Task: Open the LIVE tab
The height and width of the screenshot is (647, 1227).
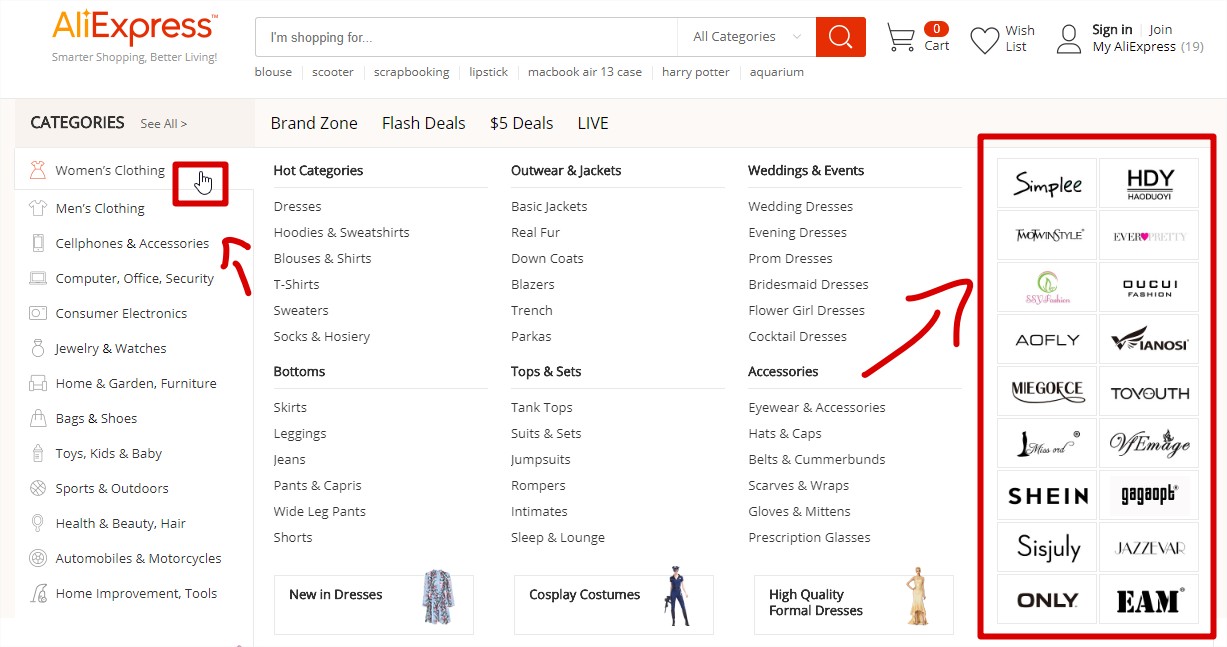Action: click(x=593, y=123)
